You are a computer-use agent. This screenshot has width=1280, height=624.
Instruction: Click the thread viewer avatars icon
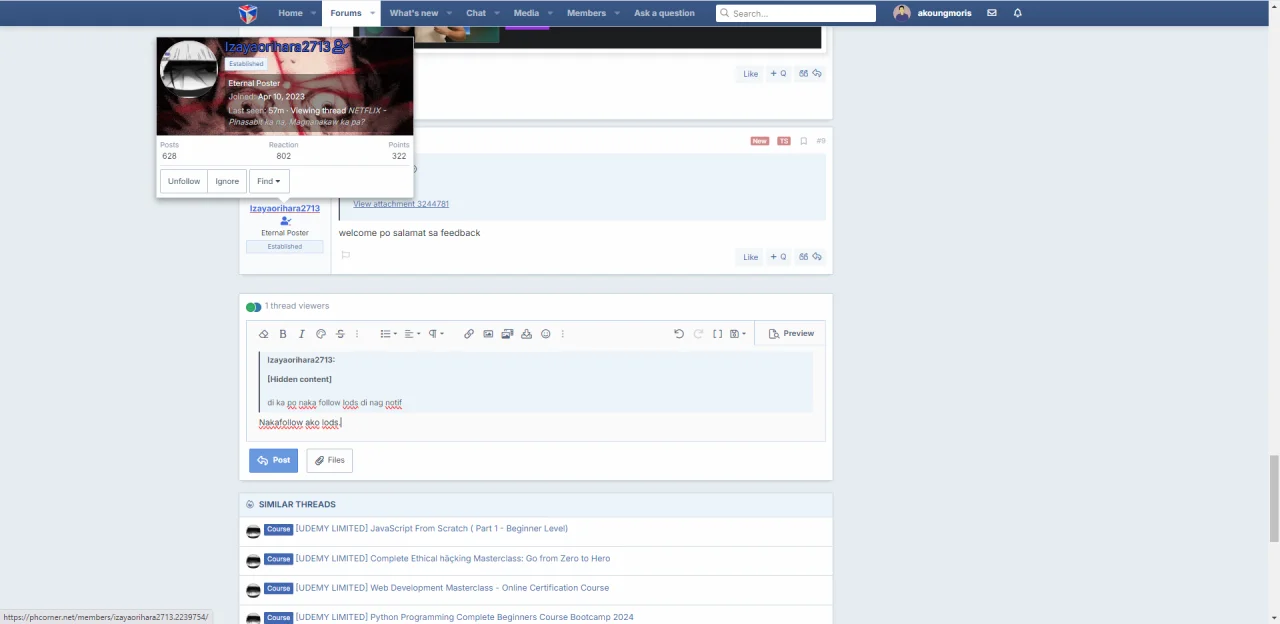[x=253, y=307]
